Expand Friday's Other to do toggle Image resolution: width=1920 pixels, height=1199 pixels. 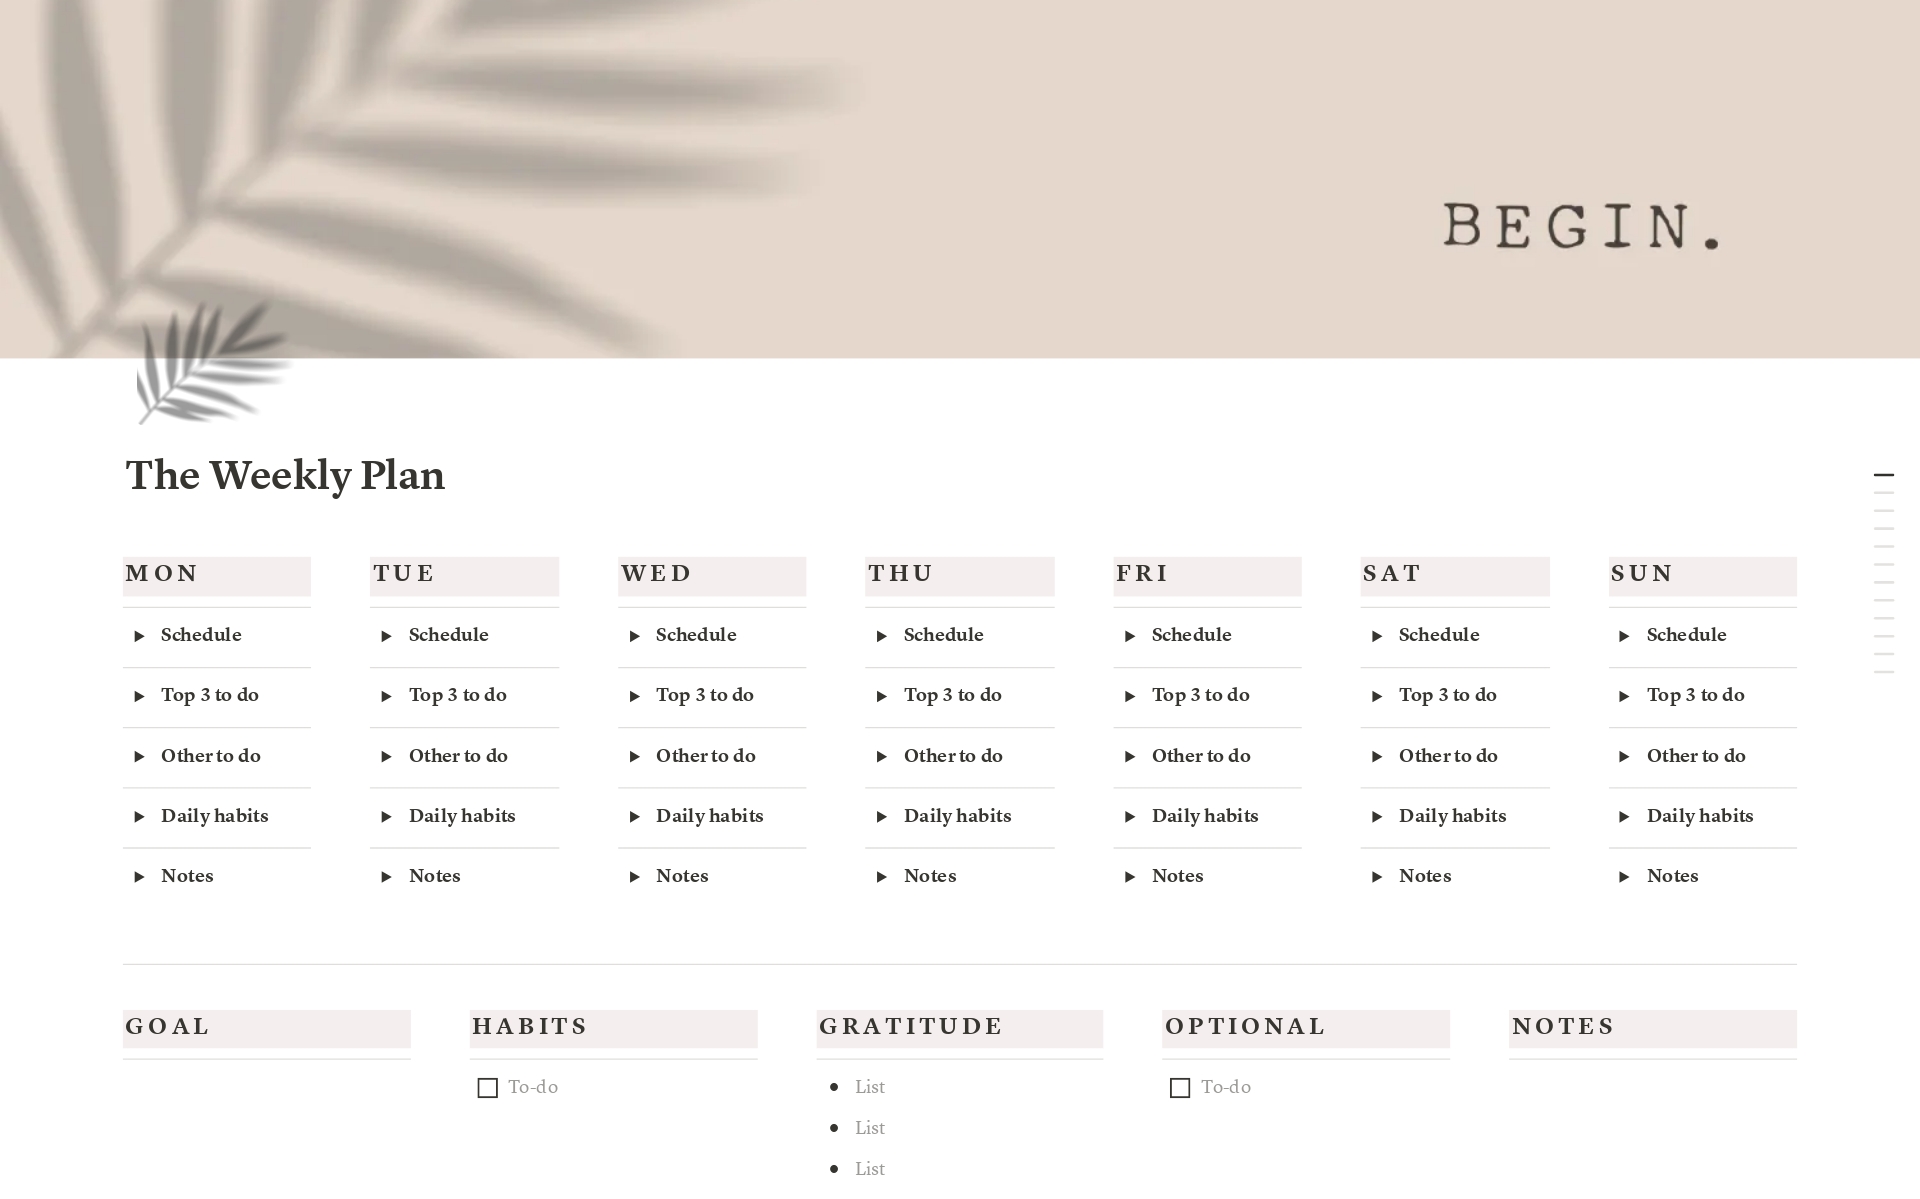pos(1130,757)
